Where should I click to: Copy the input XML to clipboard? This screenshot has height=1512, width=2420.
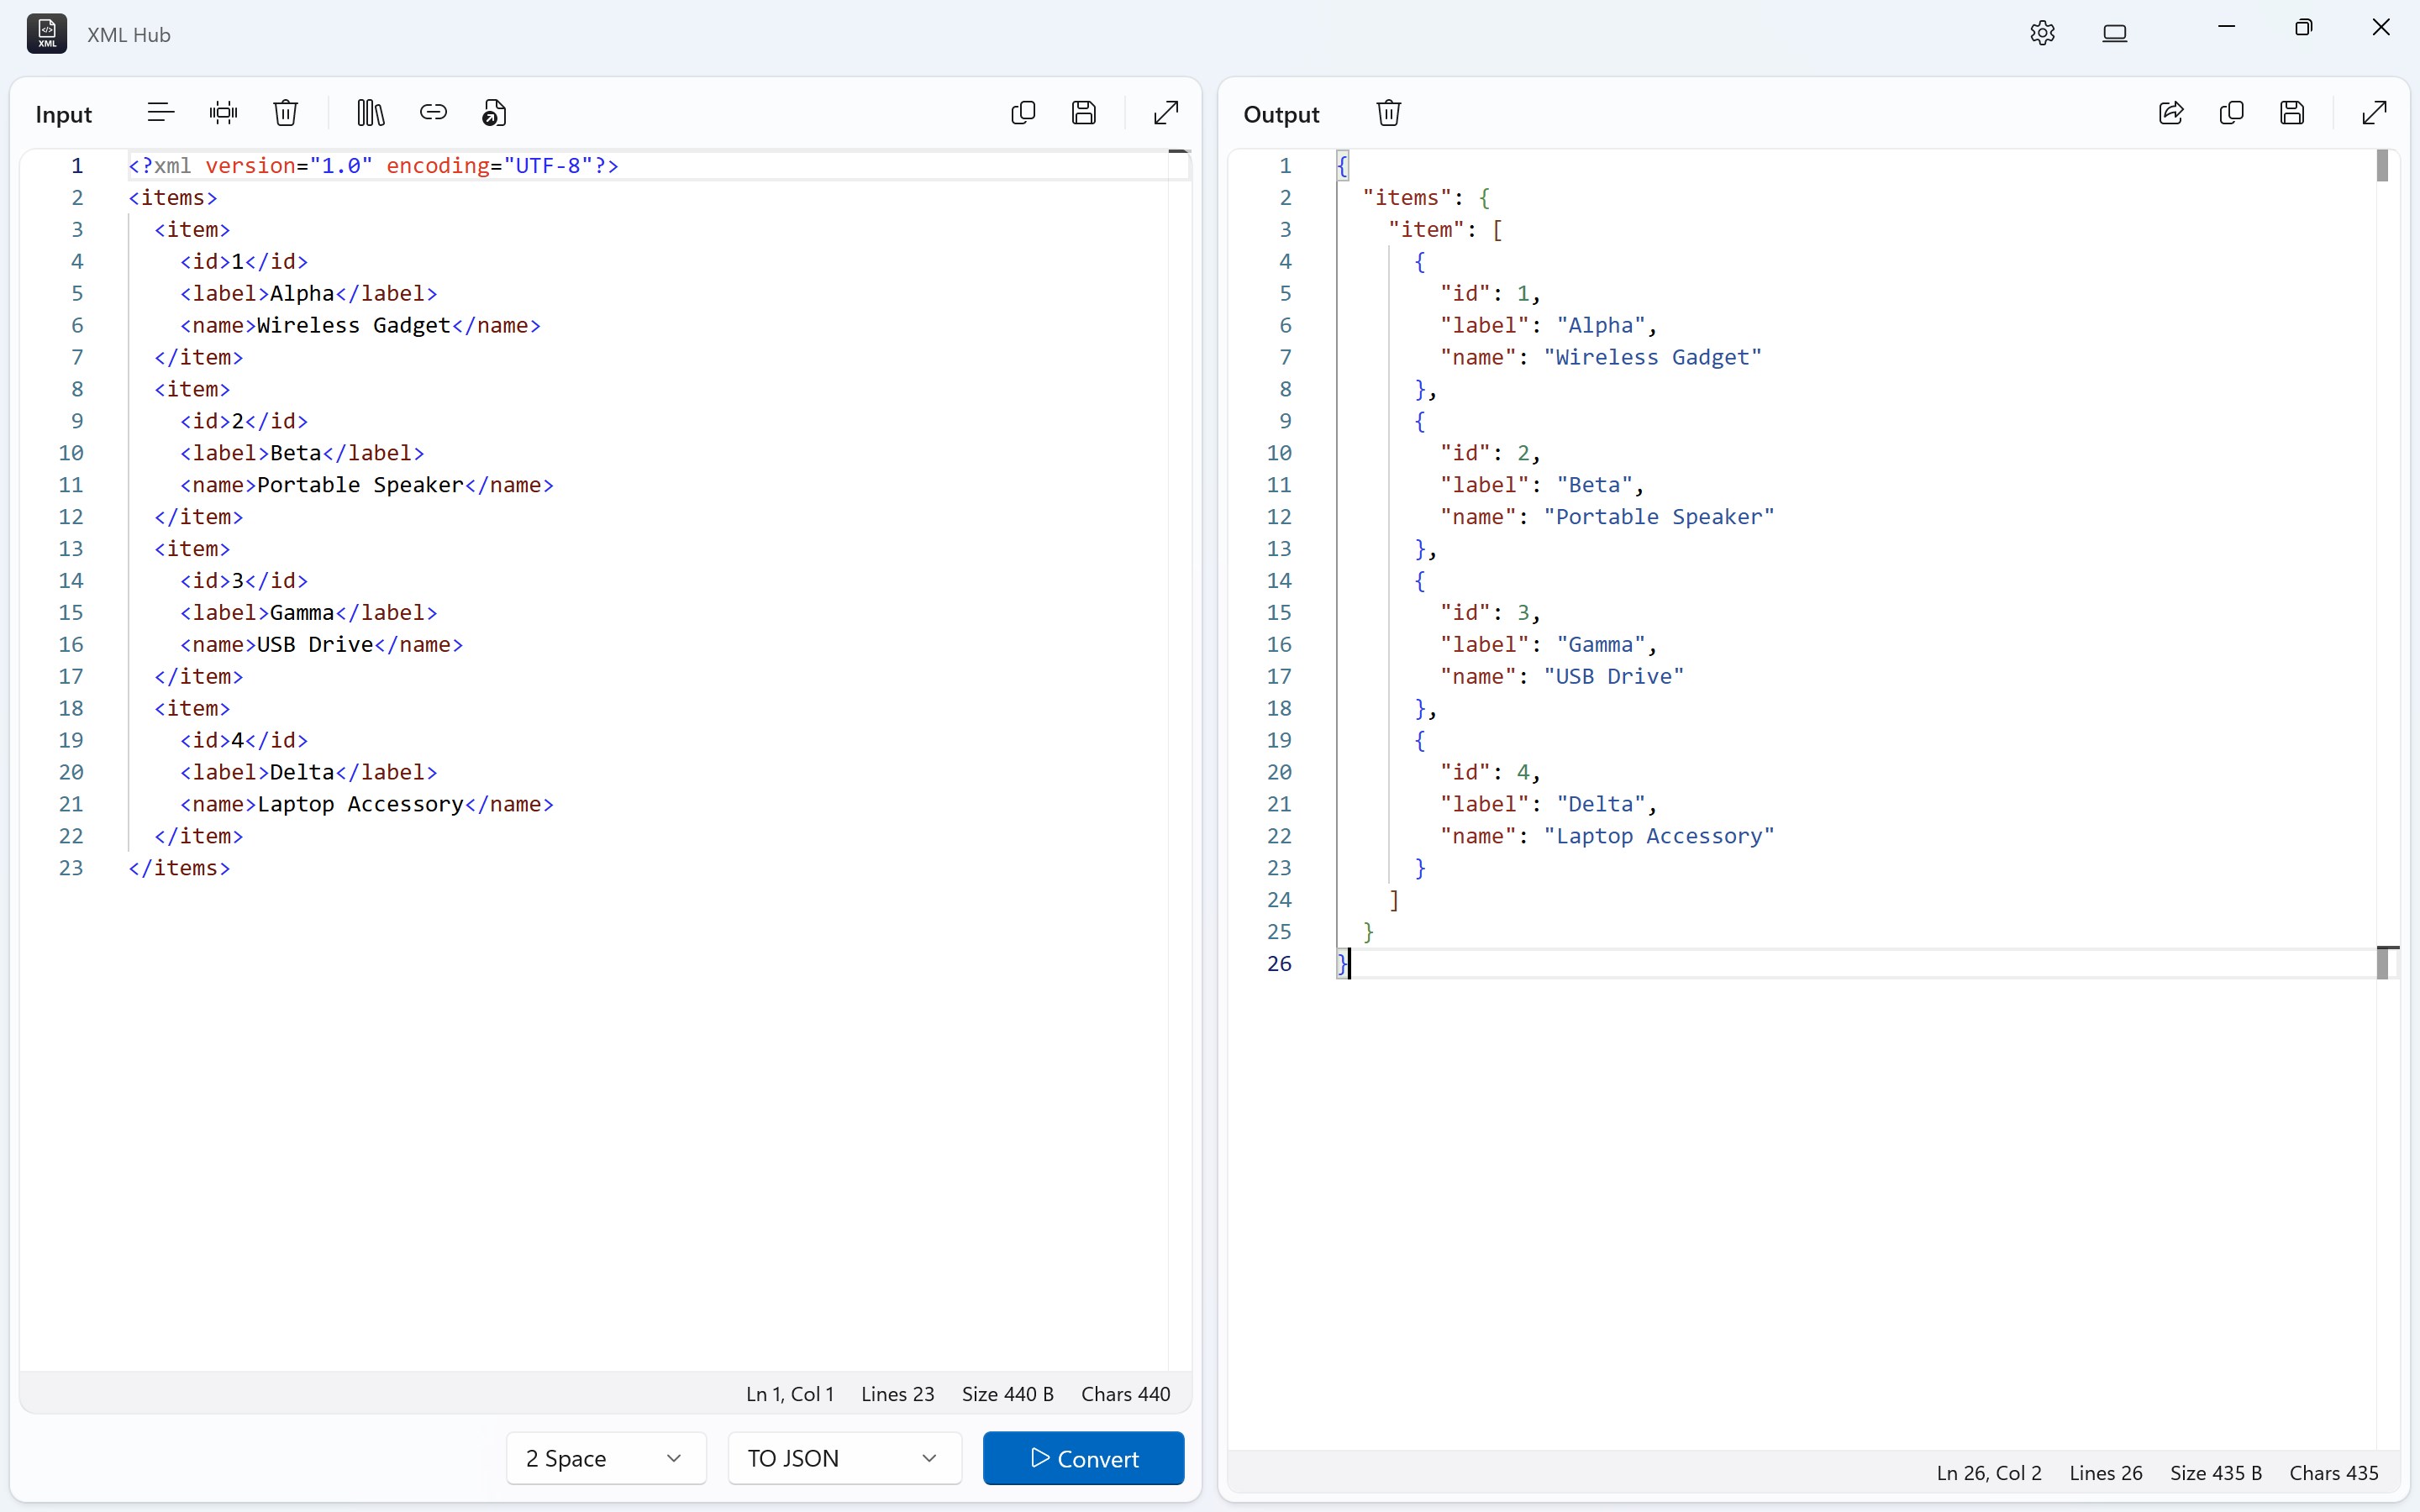1023,112
